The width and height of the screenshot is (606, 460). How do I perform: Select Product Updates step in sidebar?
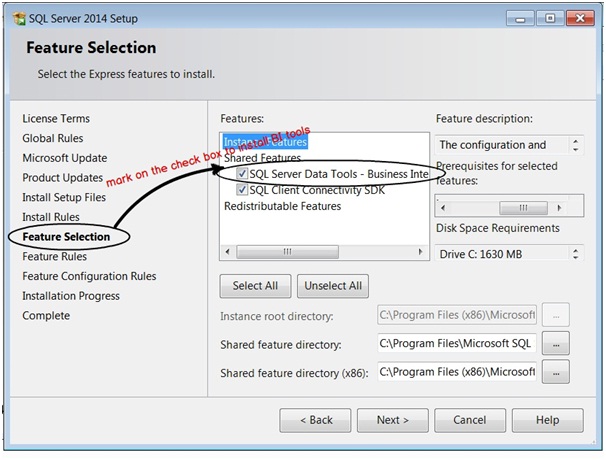[x=63, y=177]
